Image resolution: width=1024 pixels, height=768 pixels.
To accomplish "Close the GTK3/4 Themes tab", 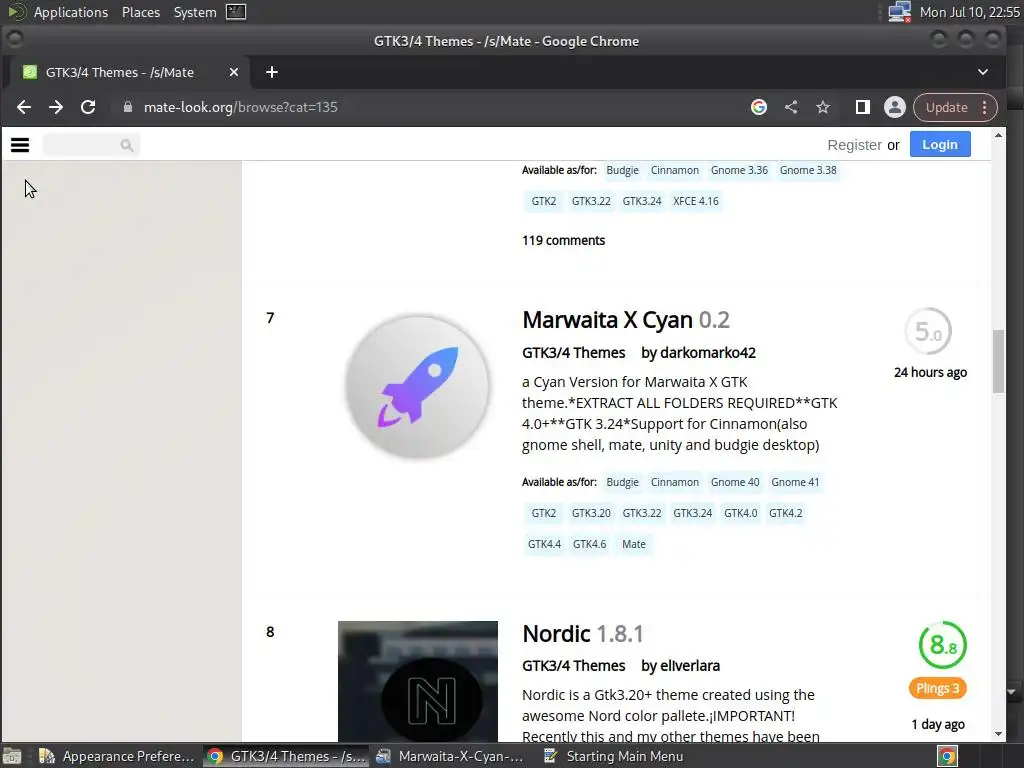I will 234,72.
